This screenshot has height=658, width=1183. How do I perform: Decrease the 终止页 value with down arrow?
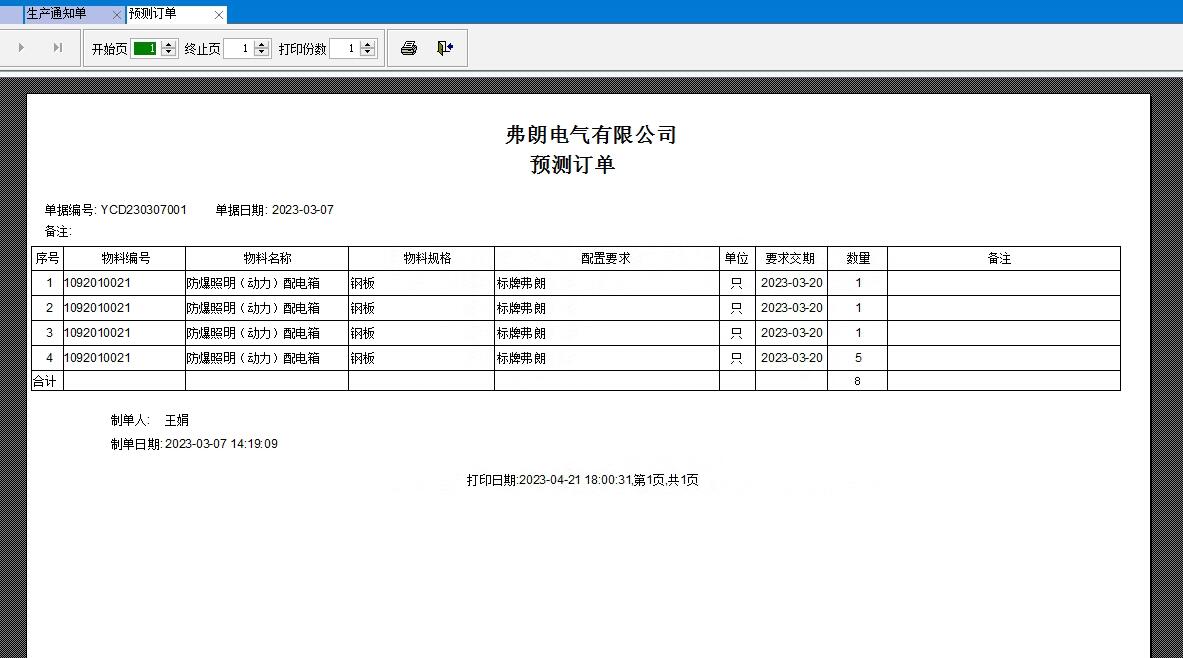pos(262,53)
